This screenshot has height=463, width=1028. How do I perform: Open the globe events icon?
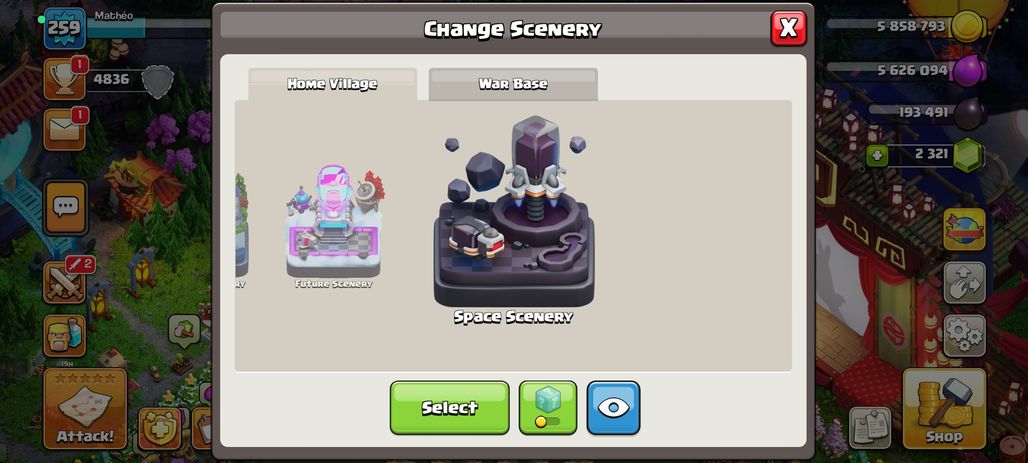click(964, 230)
